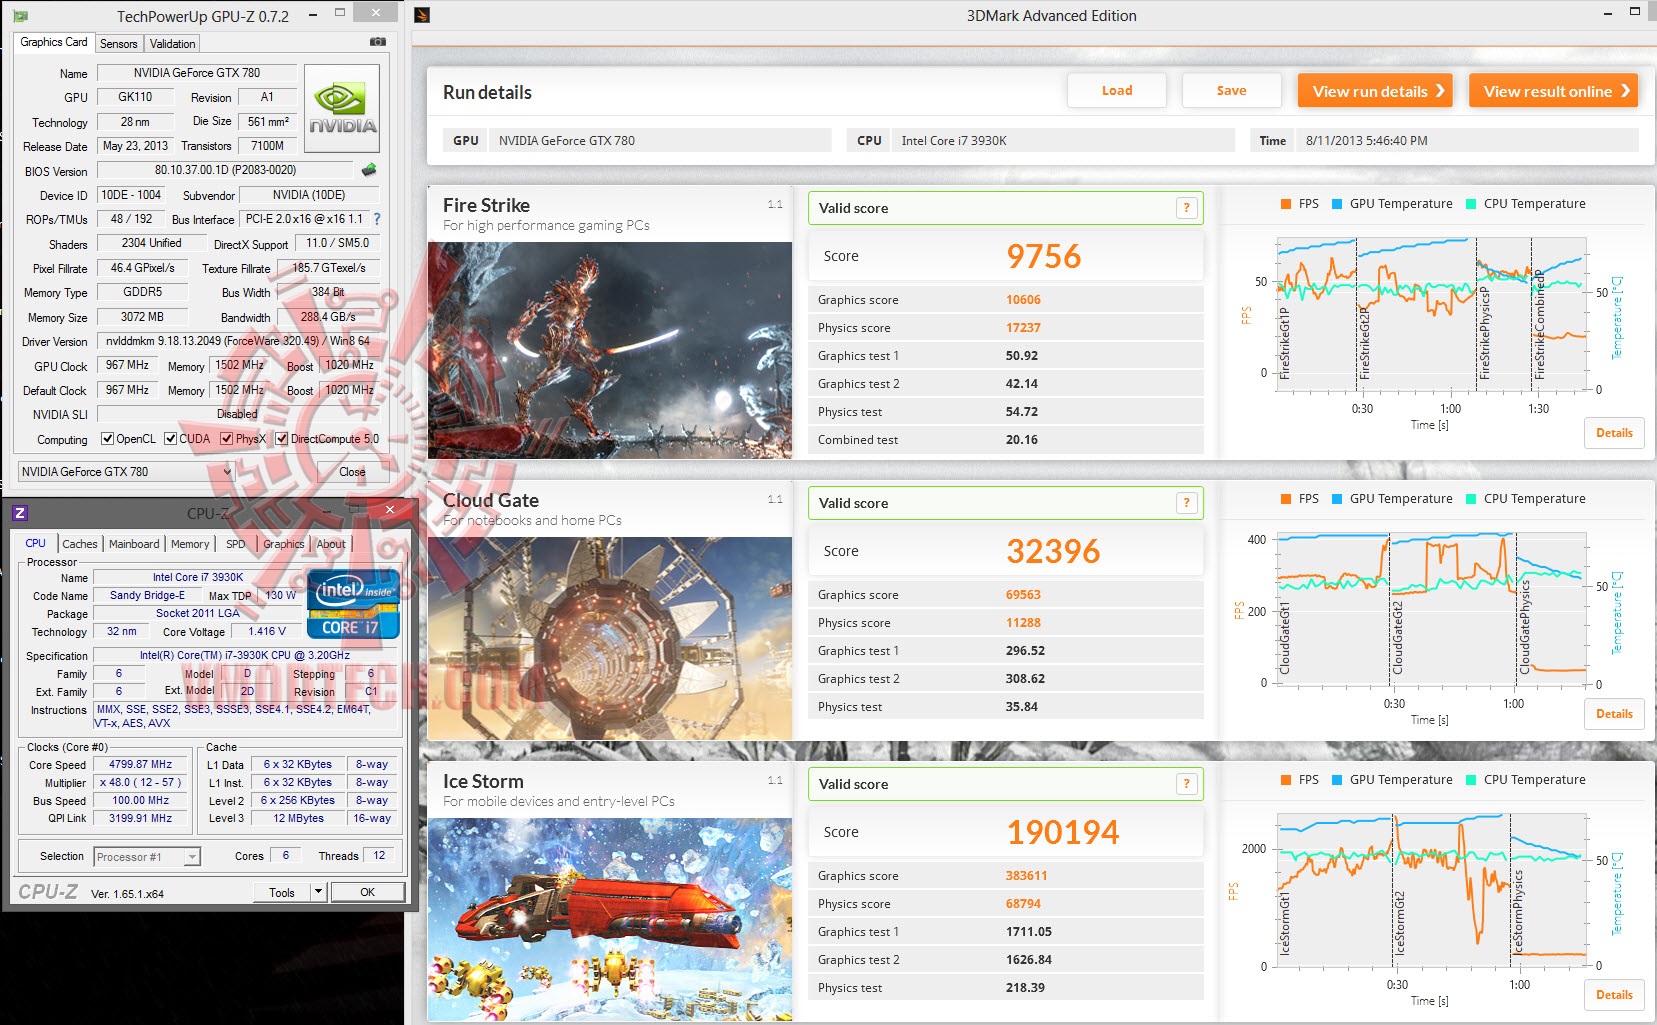Click the Close button in GPU-Z

(x=352, y=472)
